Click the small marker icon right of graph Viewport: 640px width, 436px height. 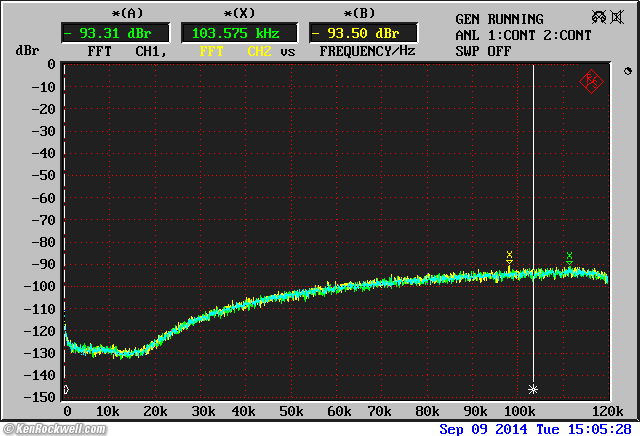pyautogui.click(x=626, y=72)
